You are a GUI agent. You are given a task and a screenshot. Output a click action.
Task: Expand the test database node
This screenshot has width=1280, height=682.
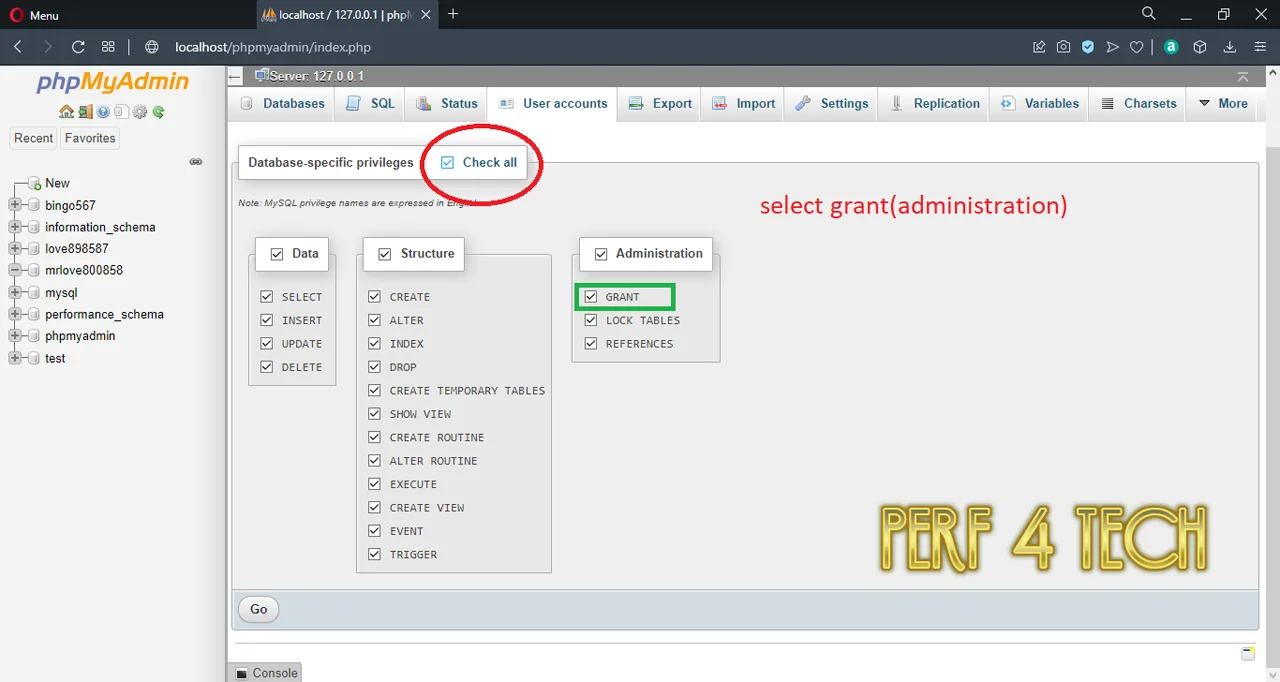point(15,358)
